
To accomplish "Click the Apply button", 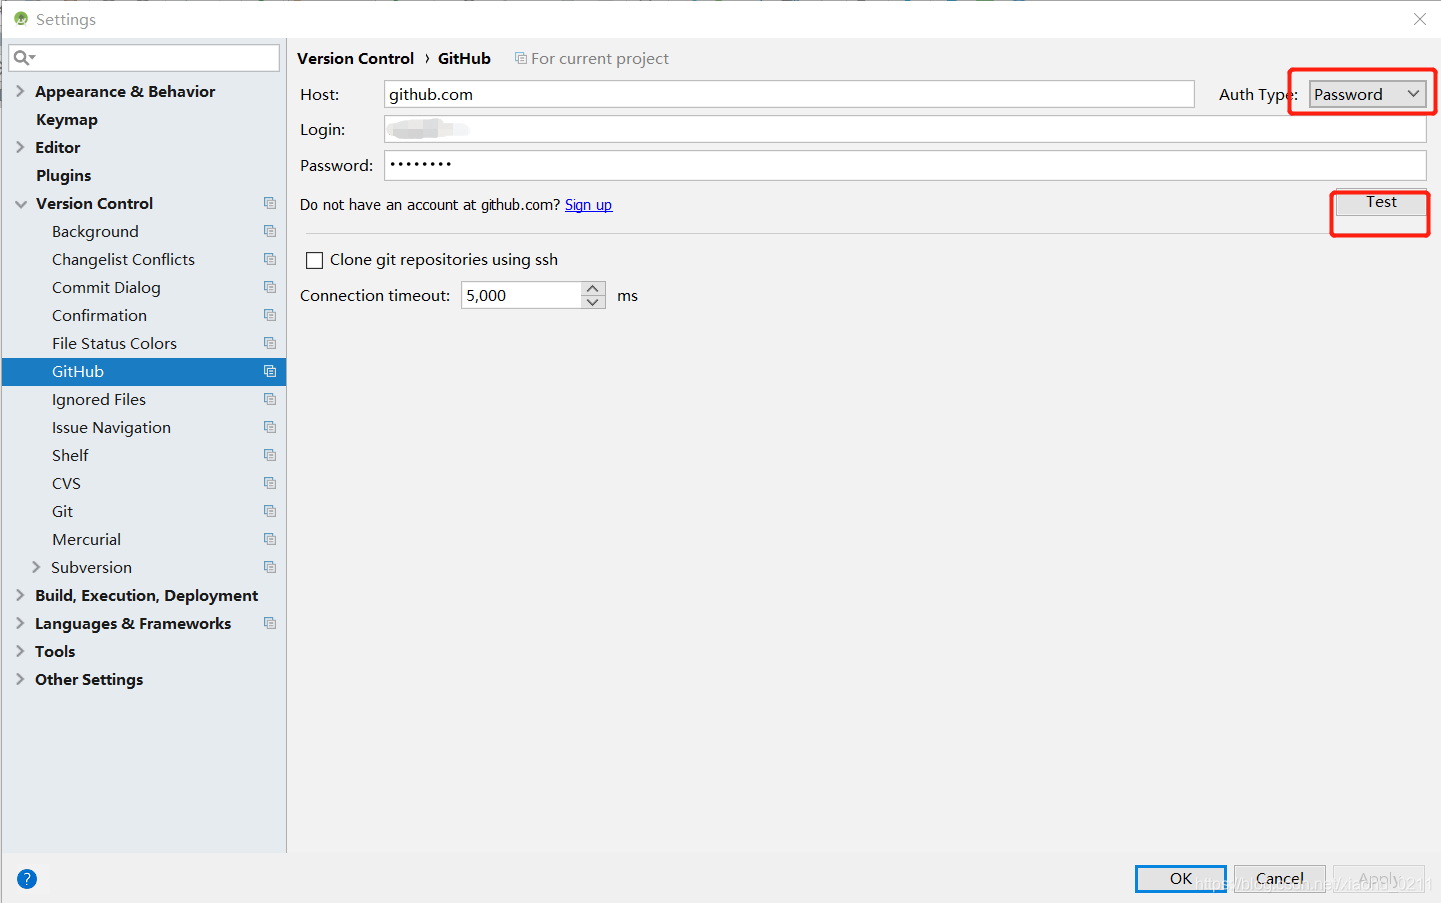I will point(1379,878).
